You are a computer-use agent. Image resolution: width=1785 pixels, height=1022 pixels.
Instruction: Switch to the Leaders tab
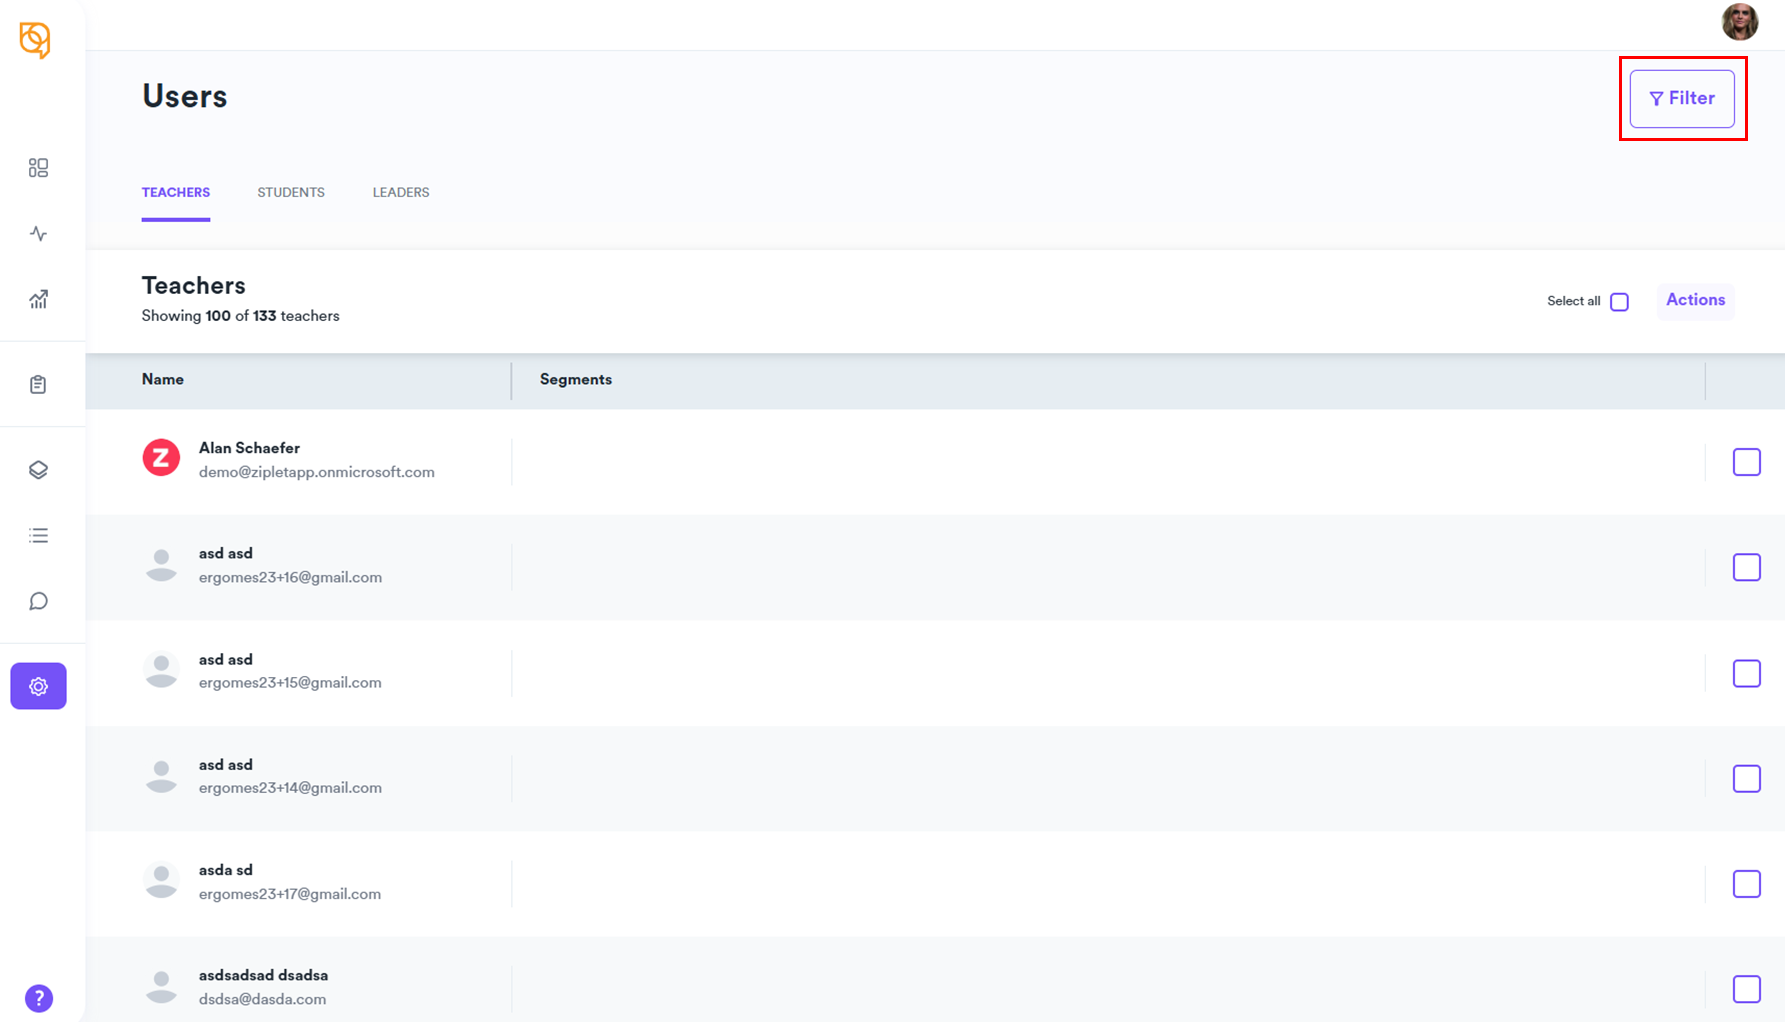401,192
